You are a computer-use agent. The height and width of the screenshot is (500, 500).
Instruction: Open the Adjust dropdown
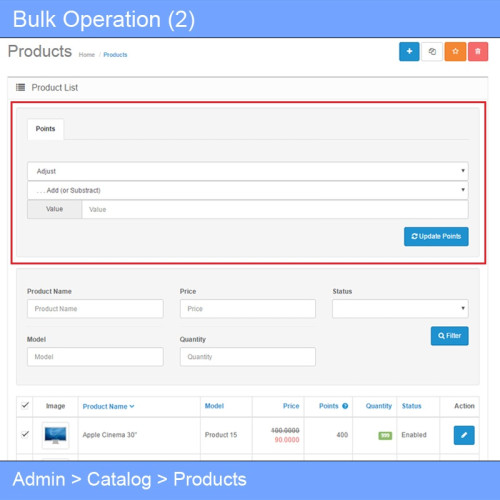(248, 171)
